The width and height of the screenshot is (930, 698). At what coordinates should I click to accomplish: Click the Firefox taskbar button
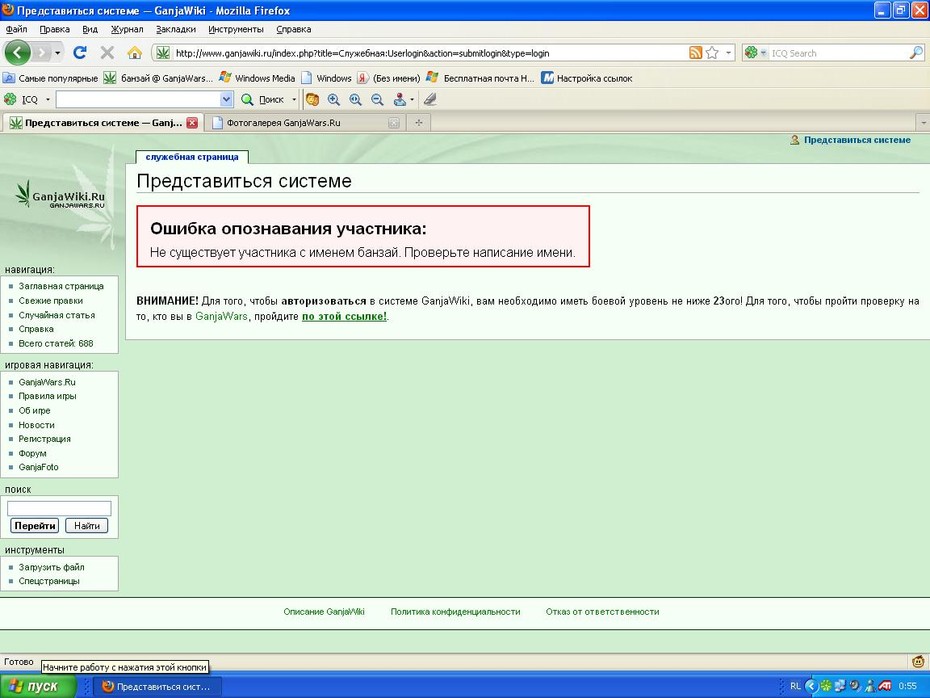click(158, 686)
